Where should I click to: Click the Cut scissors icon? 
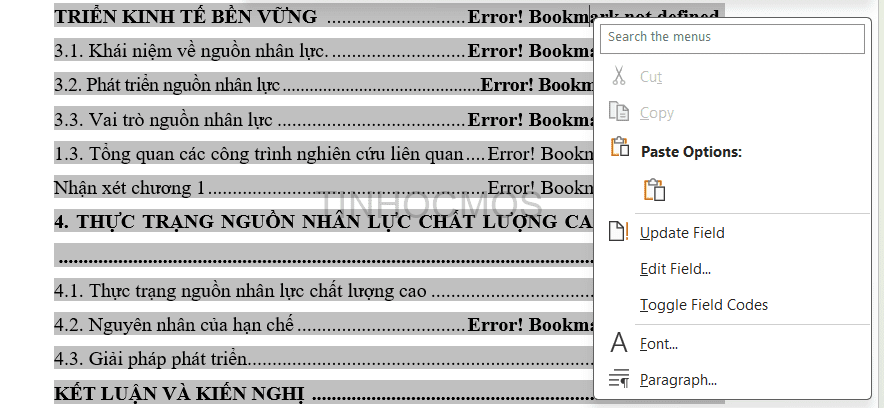pyautogui.click(x=619, y=76)
